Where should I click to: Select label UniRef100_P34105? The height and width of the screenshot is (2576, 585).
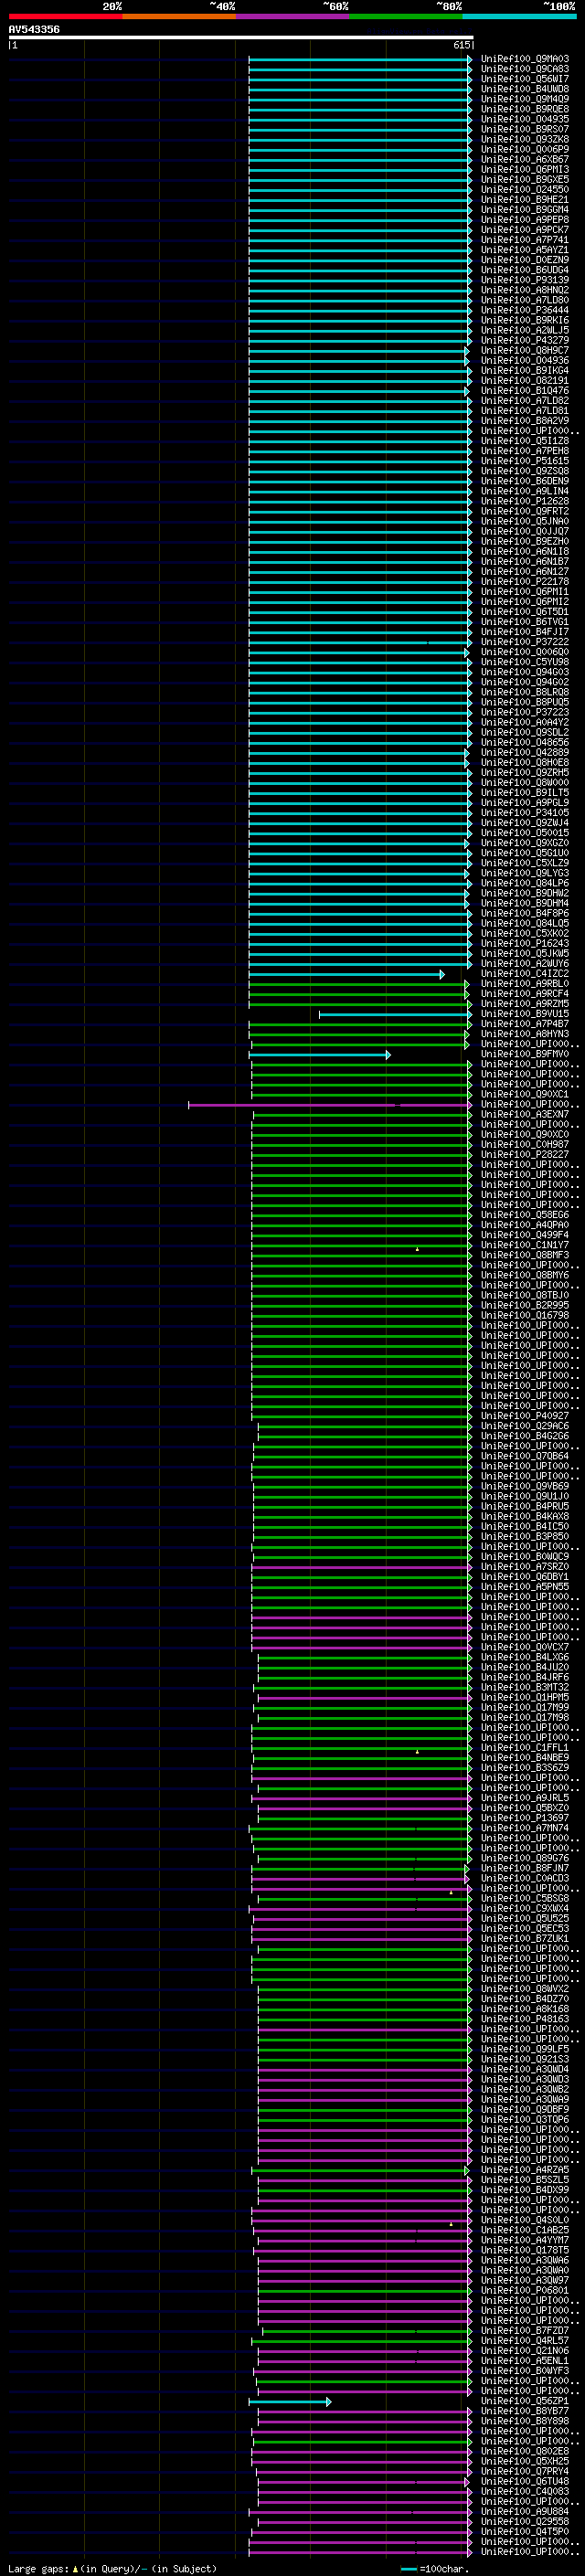coord(525,813)
